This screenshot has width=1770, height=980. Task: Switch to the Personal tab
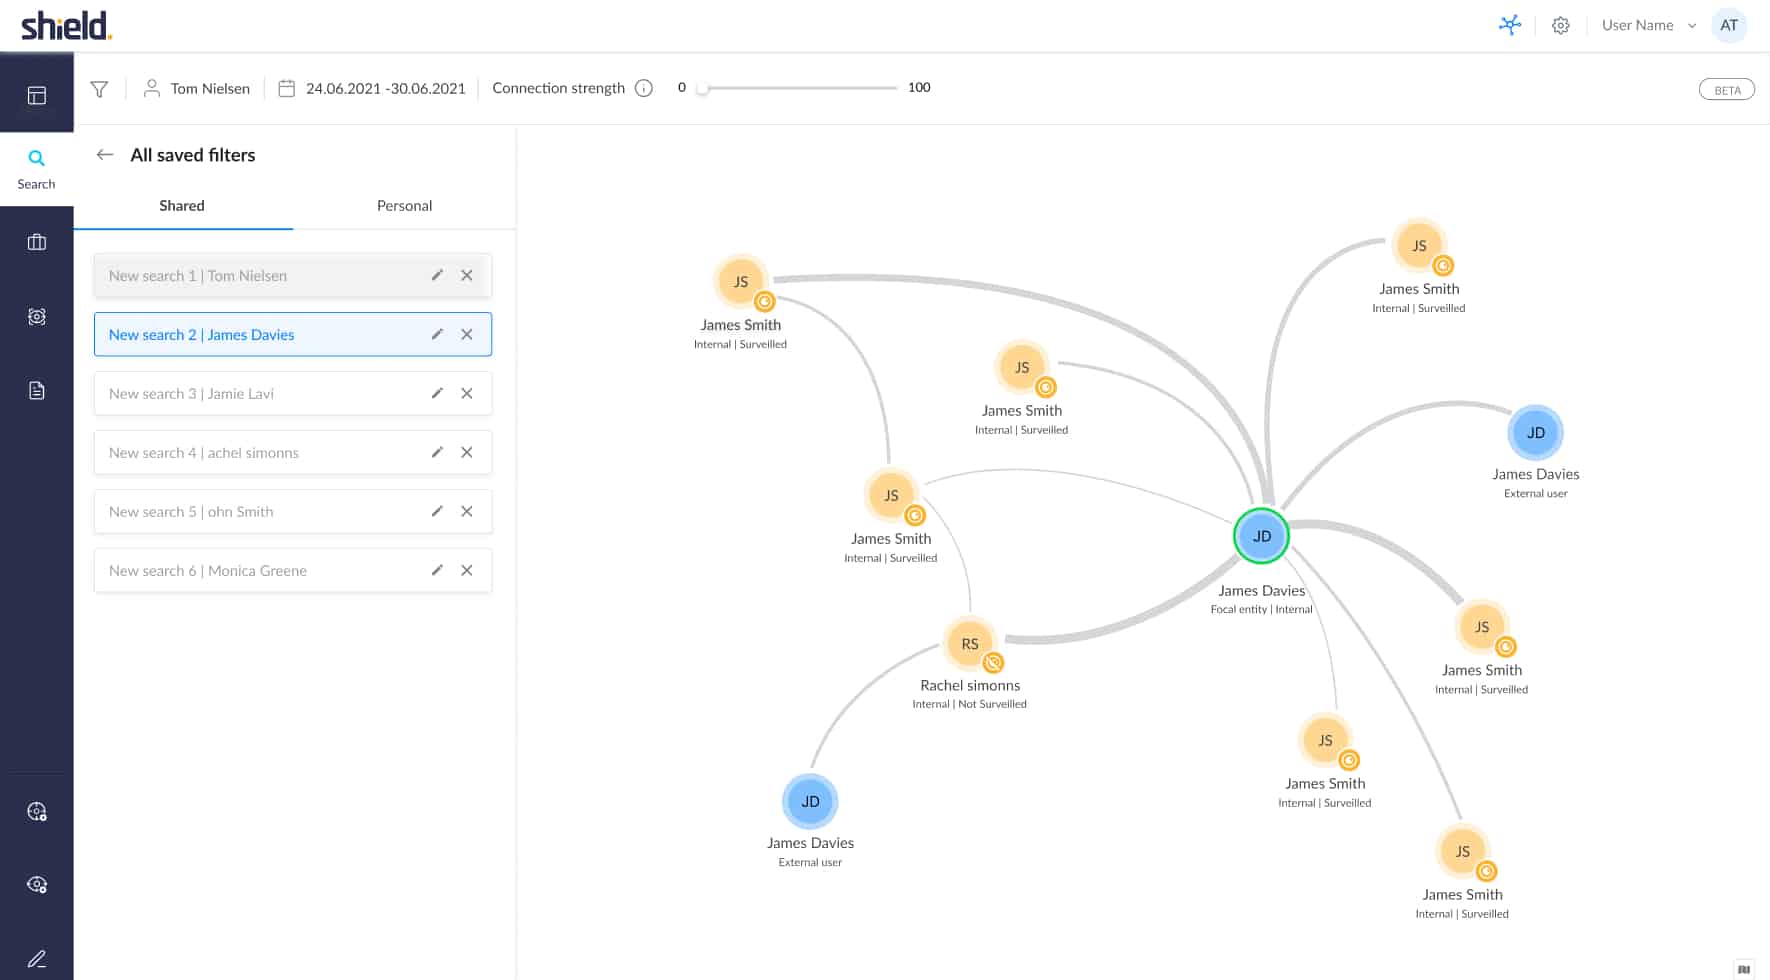pyautogui.click(x=404, y=206)
